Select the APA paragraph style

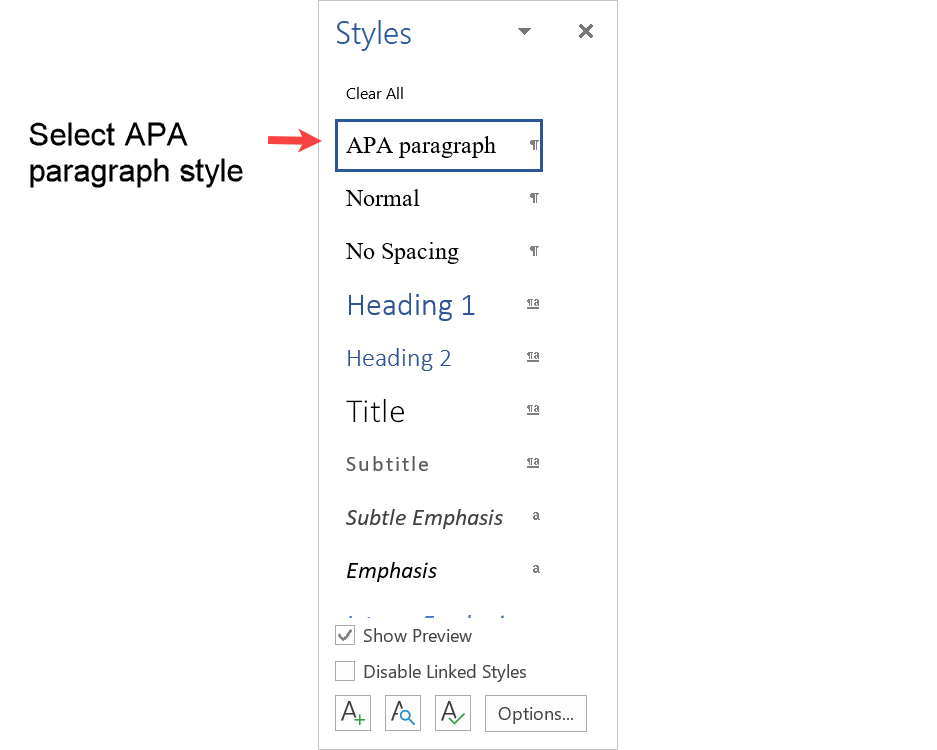click(x=439, y=145)
